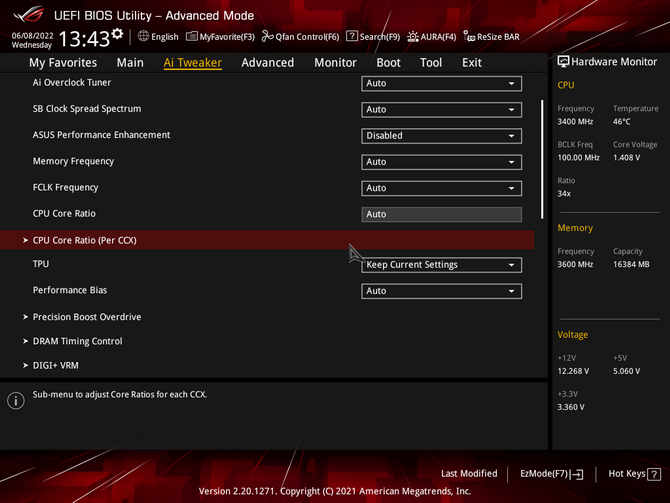670x503 pixels.
Task: Select the Ai Tweaker tab
Action: pos(193,63)
